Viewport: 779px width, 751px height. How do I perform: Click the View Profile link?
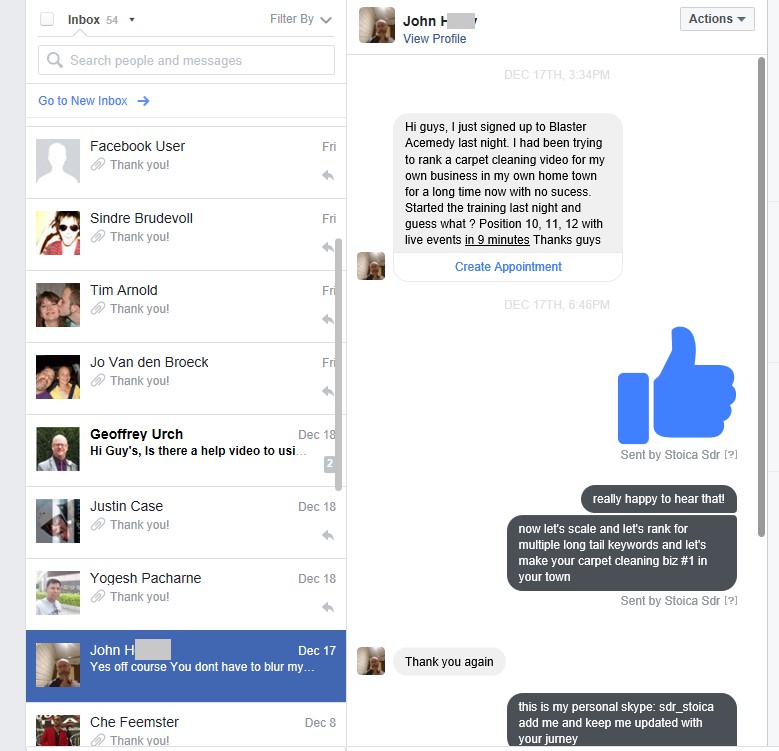(434, 39)
